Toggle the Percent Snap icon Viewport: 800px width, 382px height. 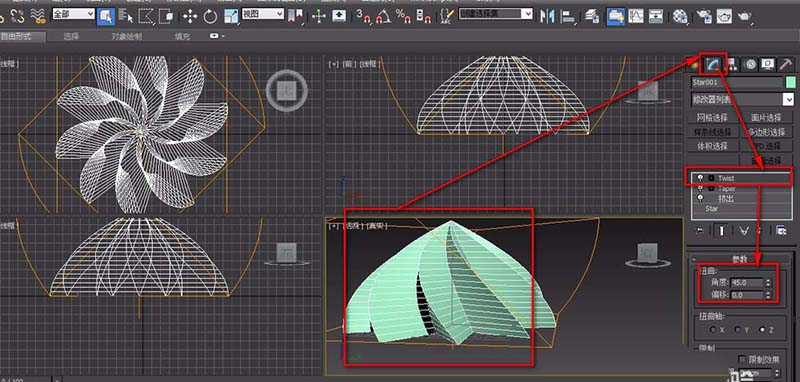[404, 16]
